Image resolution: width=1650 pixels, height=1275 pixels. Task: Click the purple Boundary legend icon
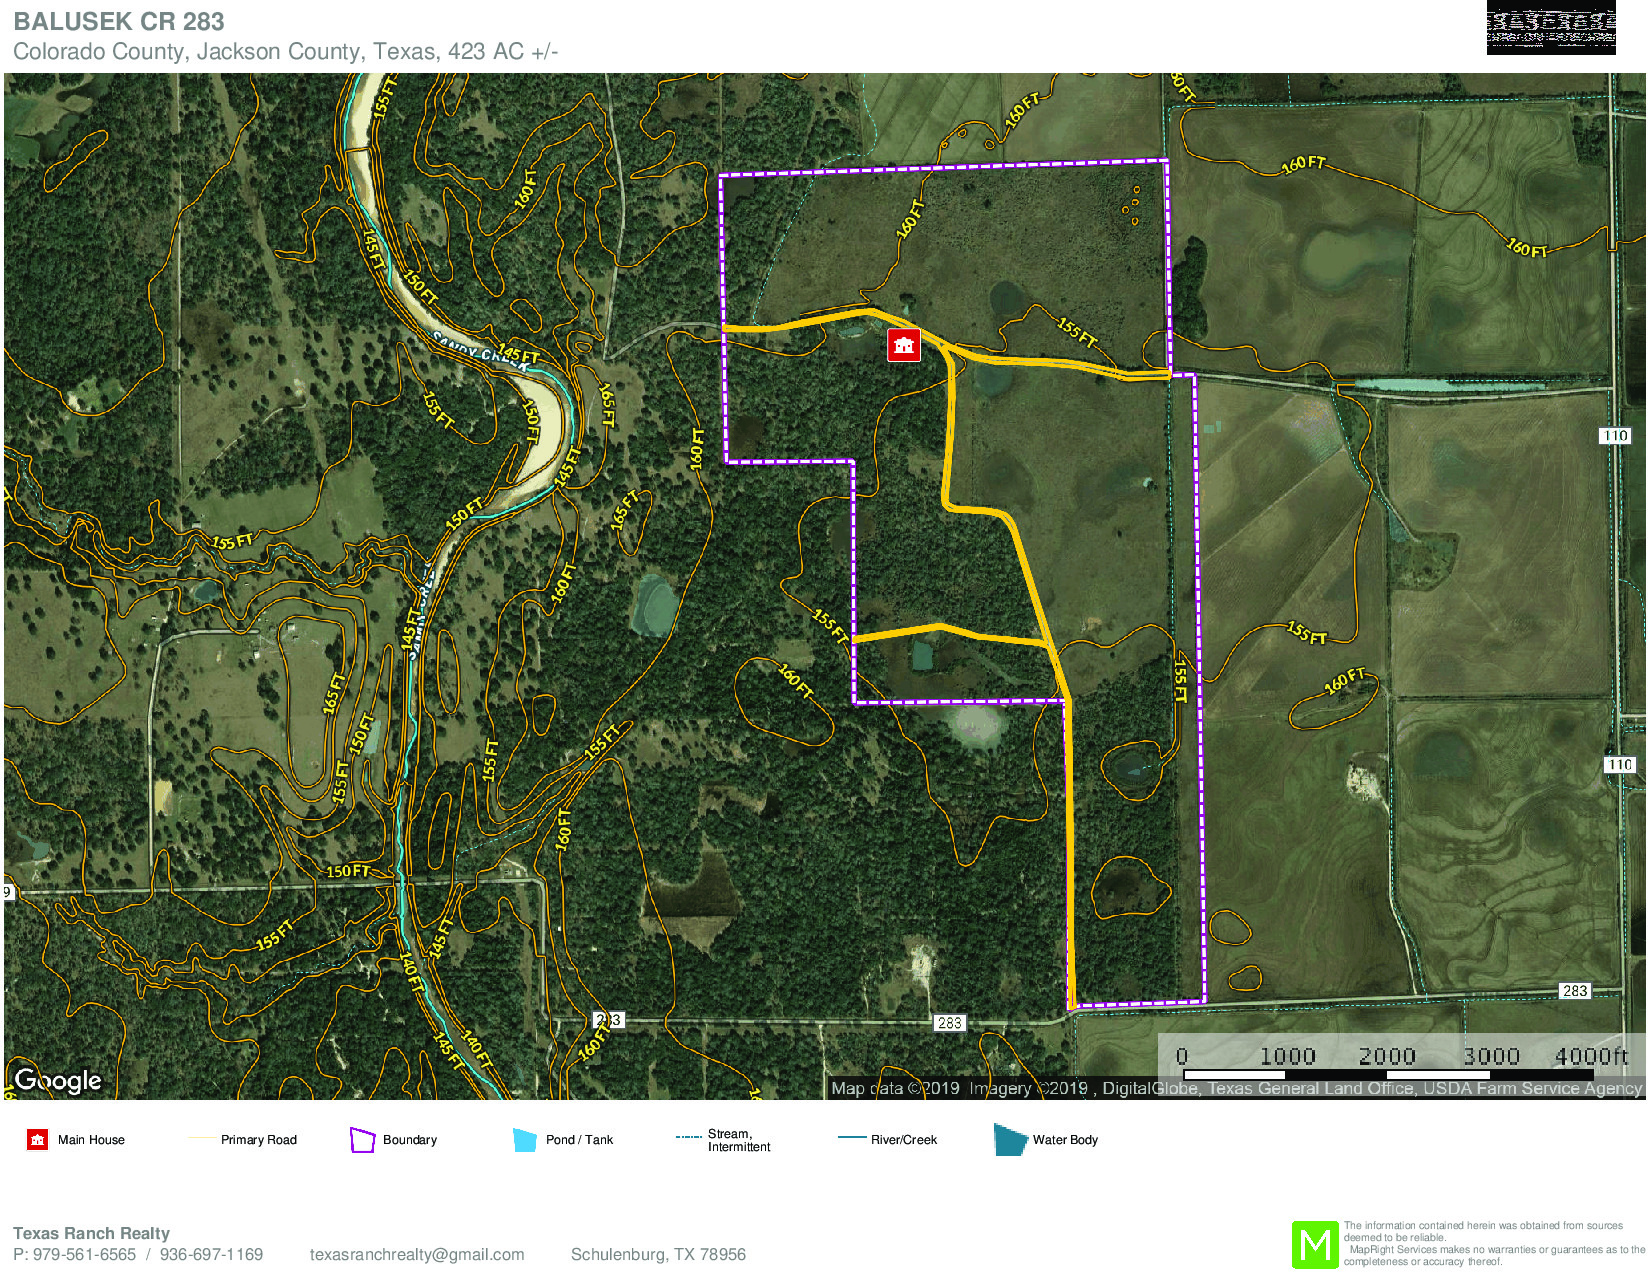coord(362,1140)
